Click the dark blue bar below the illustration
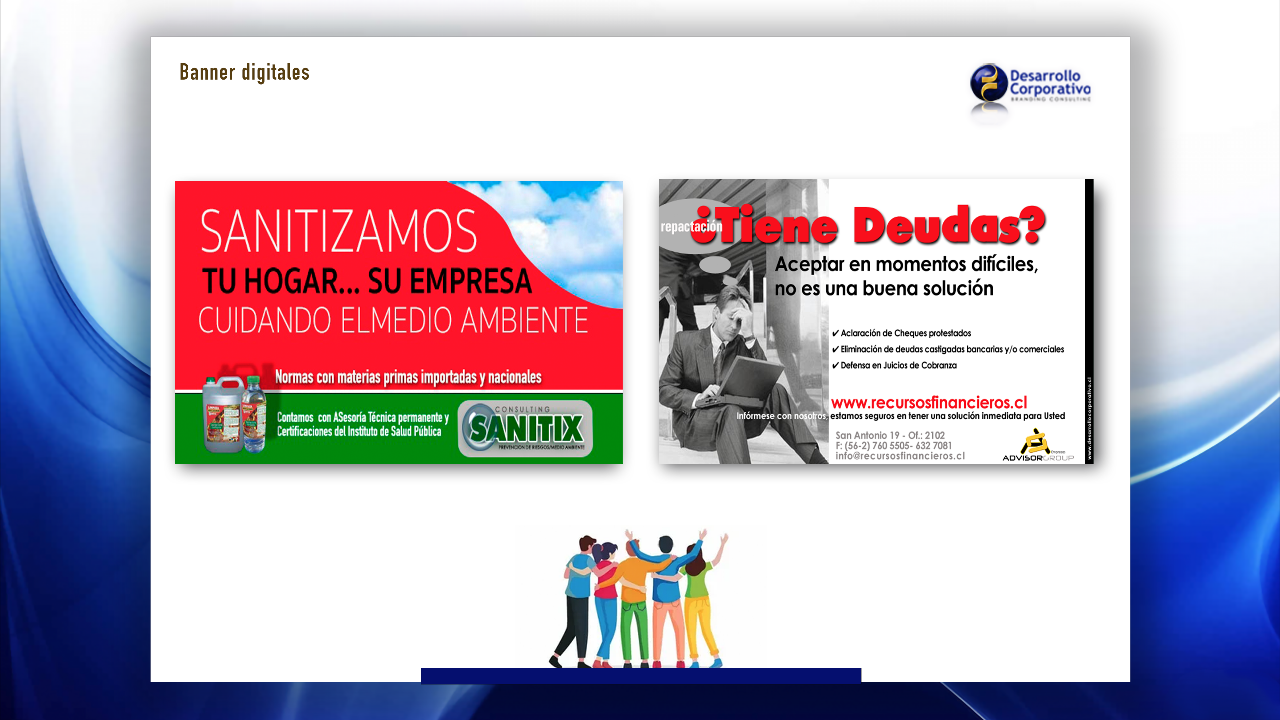 click(x=641, y=675)
